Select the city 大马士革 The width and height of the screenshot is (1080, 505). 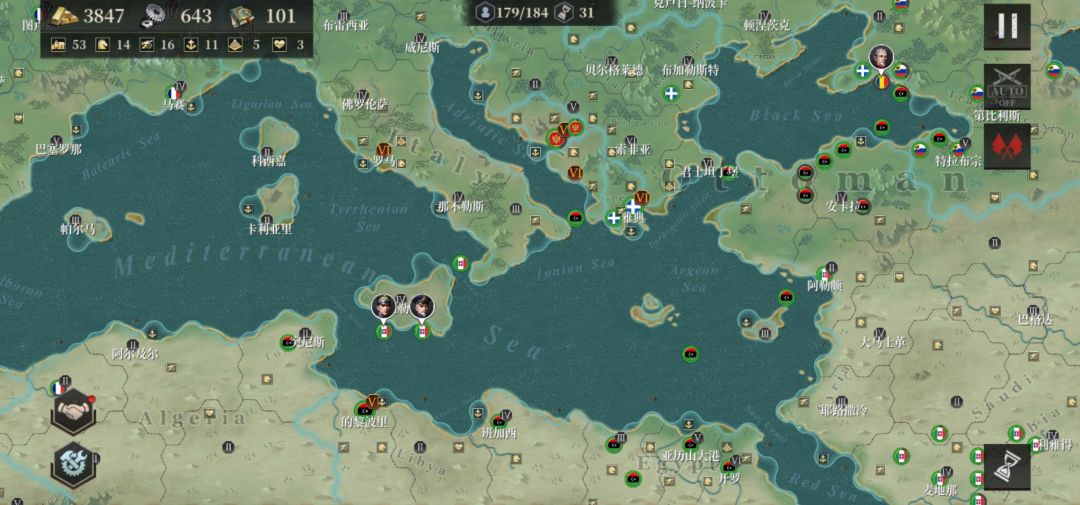point(882,342)
